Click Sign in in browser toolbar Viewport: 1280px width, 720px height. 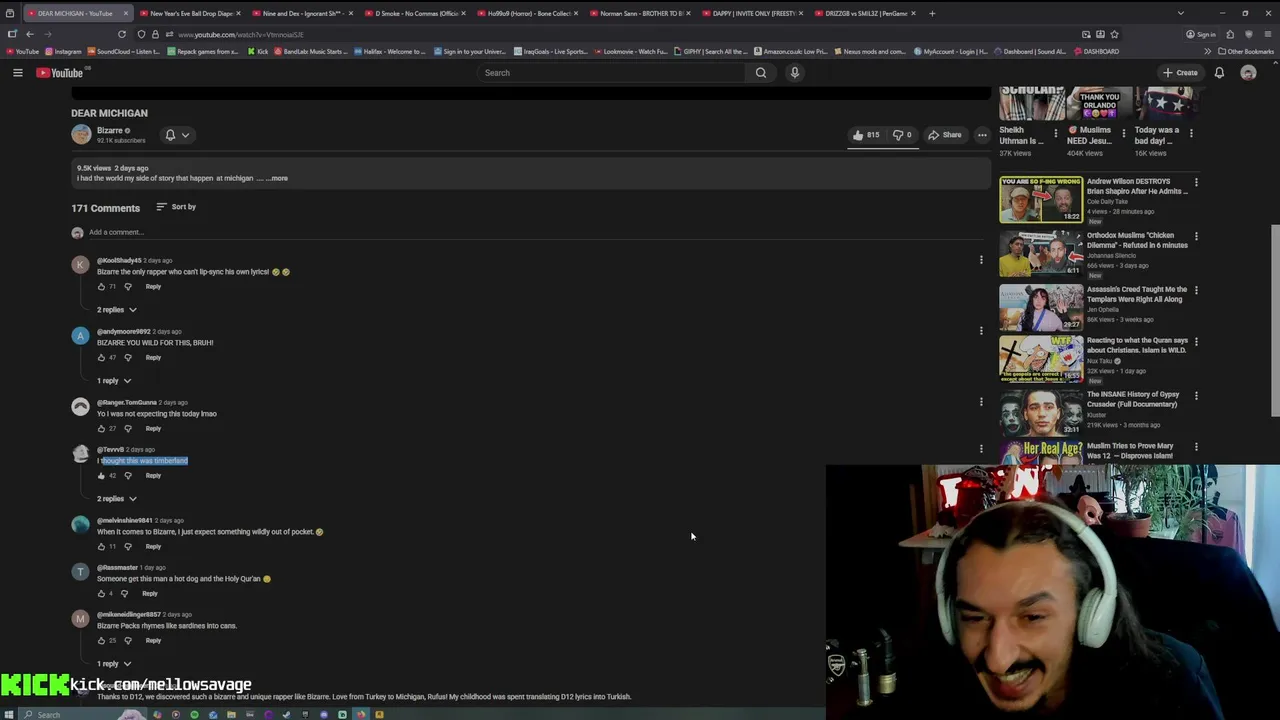(1201, 34)
